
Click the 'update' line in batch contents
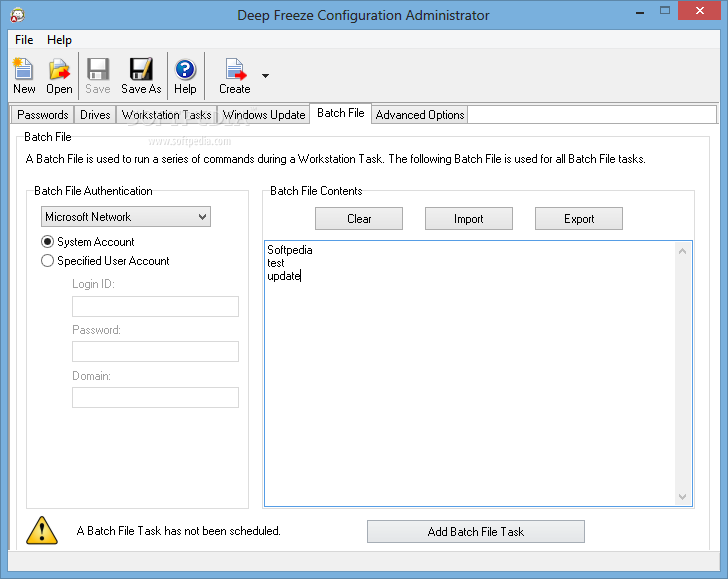tap(284, 276)
